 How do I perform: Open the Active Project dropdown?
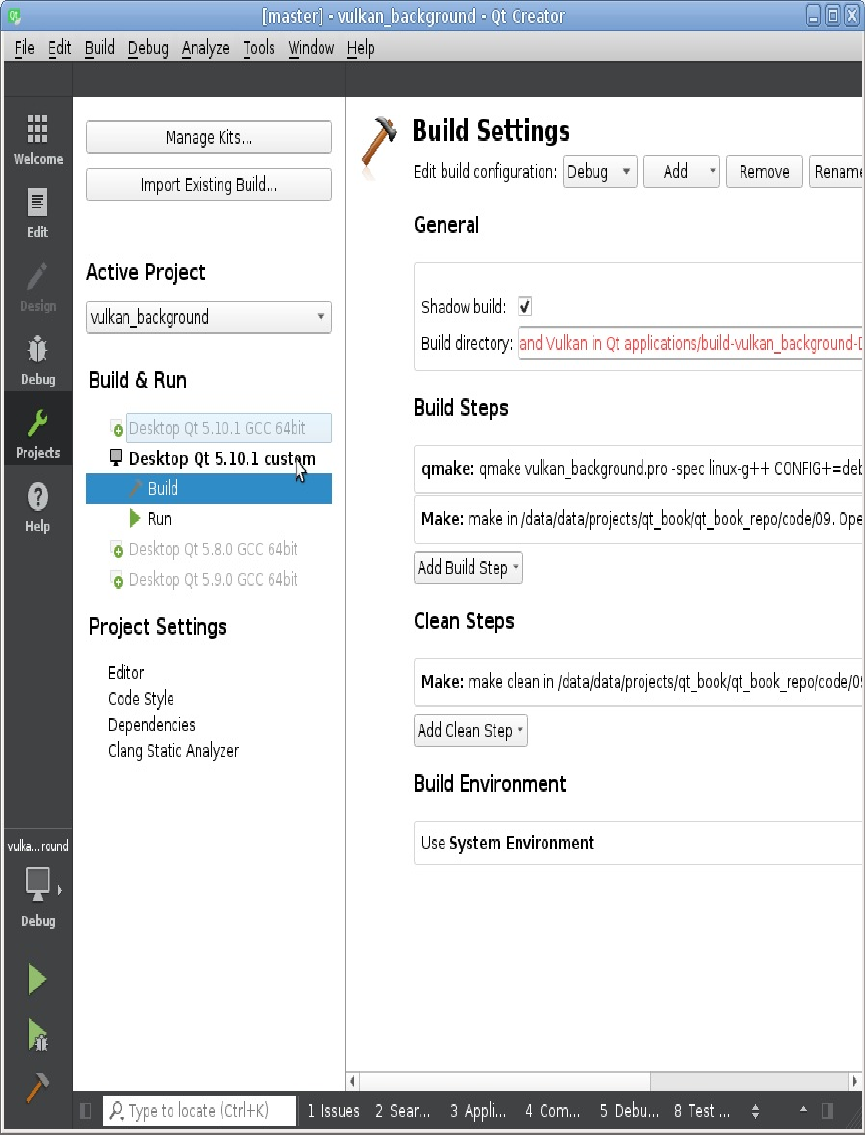tap(208, 317)
